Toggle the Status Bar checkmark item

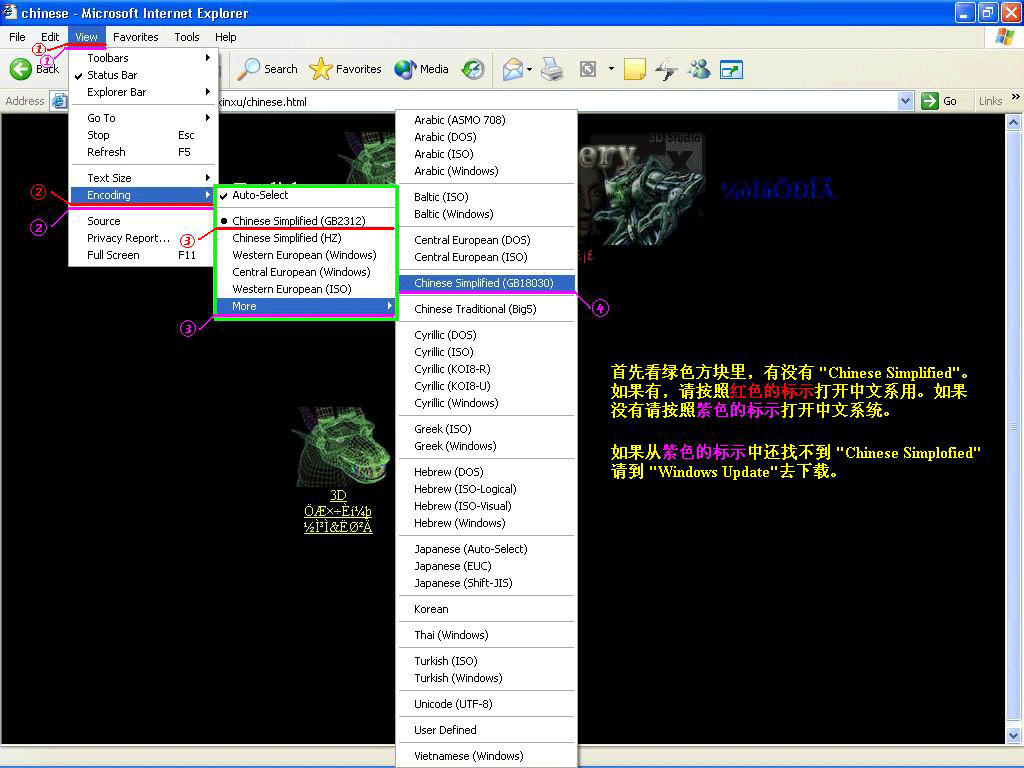tap(143, 75)
